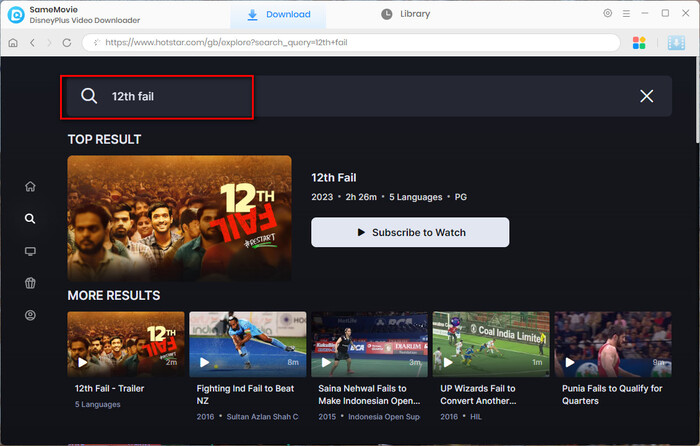Click '2023 • 2h 26m • 5 Languages • PG' metadata
The width and height of the screenshot is (700, 446).
(389, 197)
